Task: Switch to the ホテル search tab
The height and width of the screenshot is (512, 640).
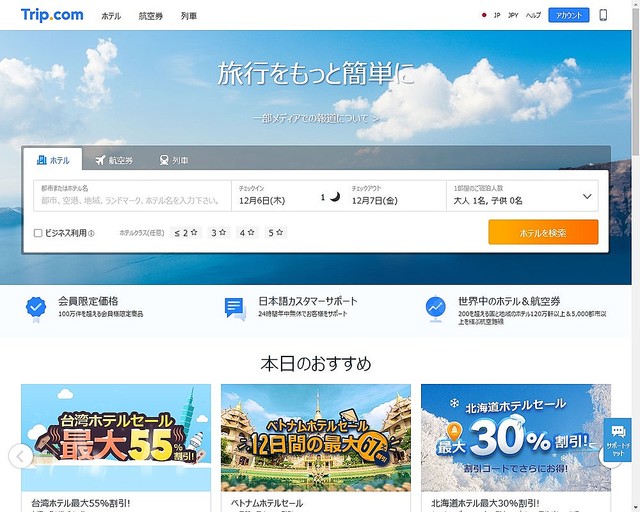Action: (x=53, y=160)
